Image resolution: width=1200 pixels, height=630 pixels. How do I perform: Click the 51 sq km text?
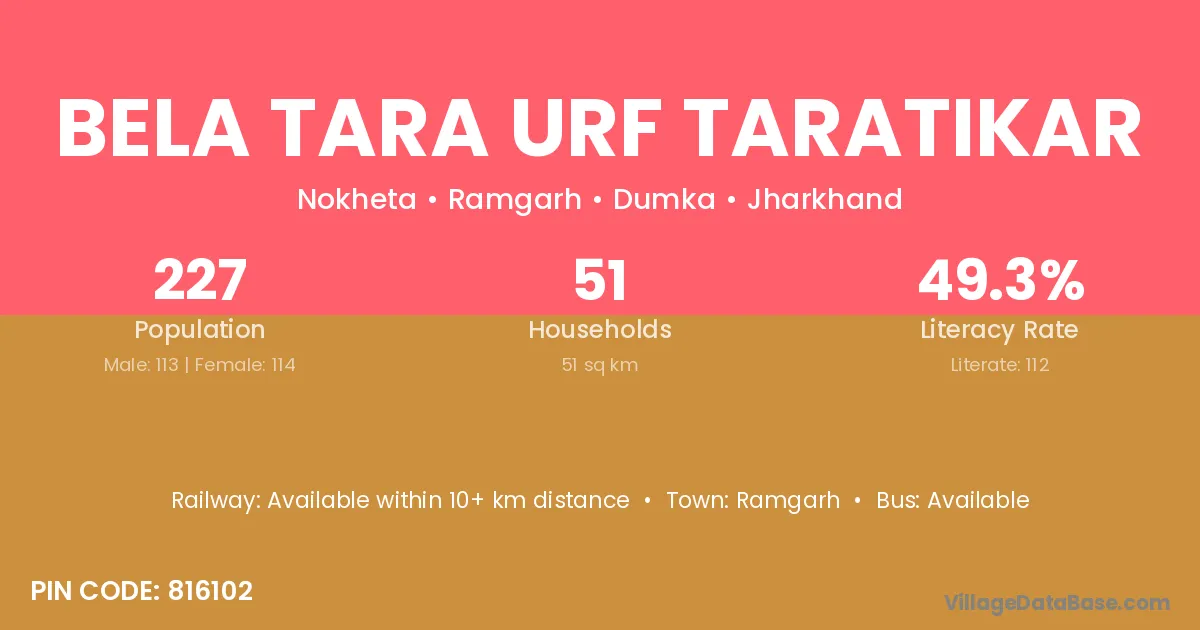pyautogui.click(x=600, y=365)
